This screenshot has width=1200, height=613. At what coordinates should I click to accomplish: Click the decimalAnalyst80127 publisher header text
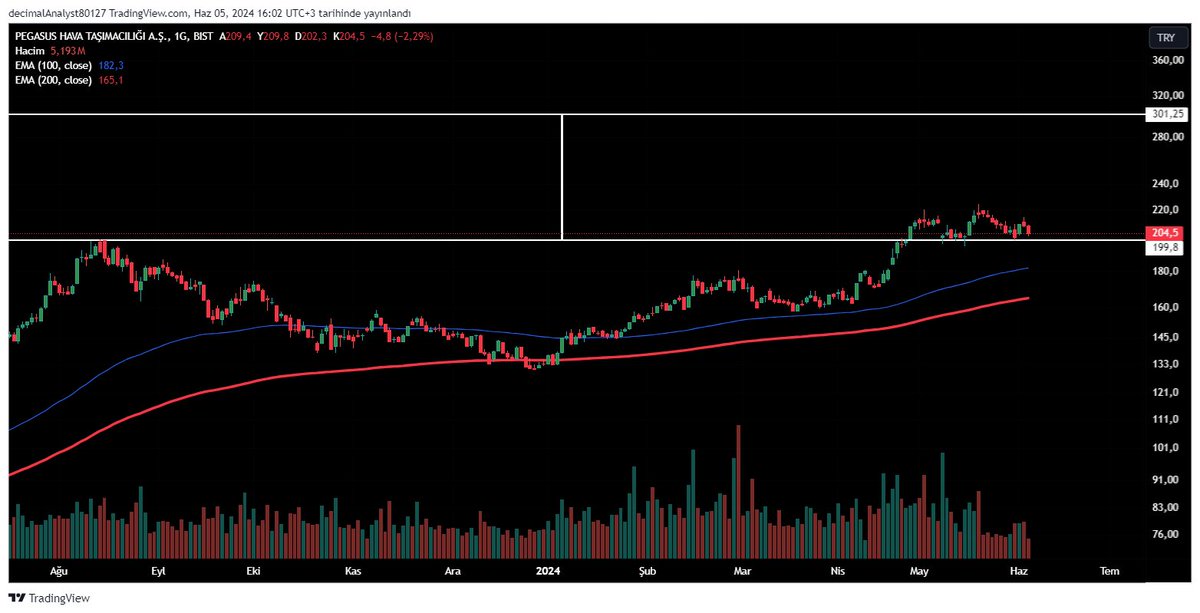coord(58,12)
